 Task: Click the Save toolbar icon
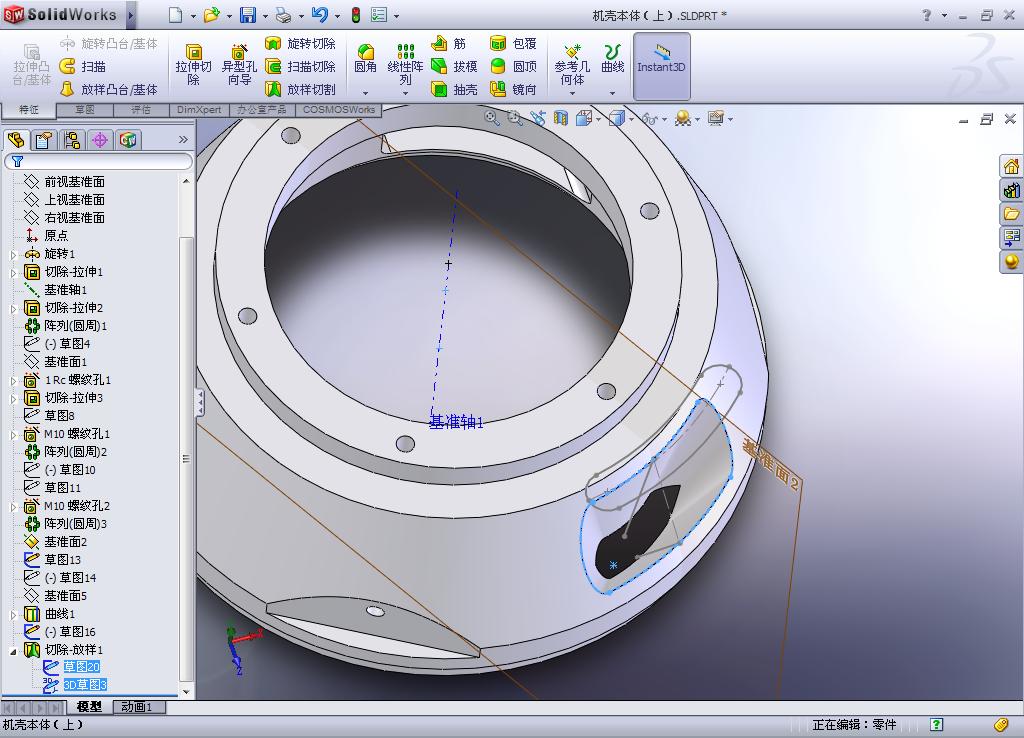248,15
